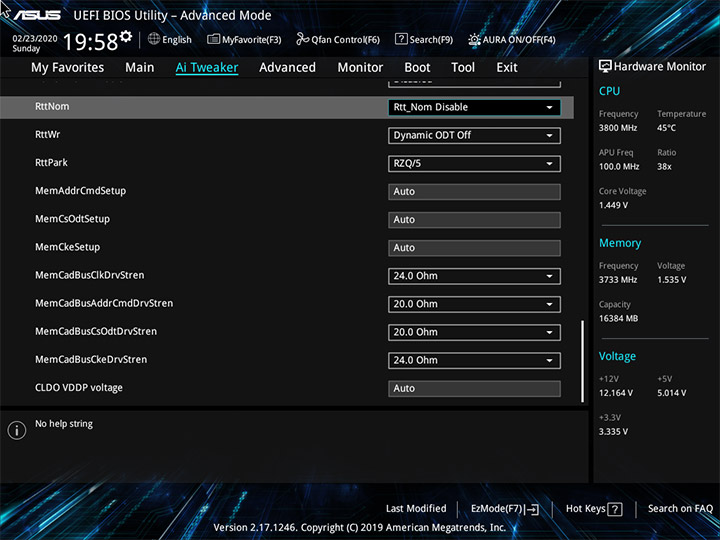Viewport: 720px width, 540px height.
Task: Click the MemAddrCmdSetup Auto field
Action: coord(474,191)
